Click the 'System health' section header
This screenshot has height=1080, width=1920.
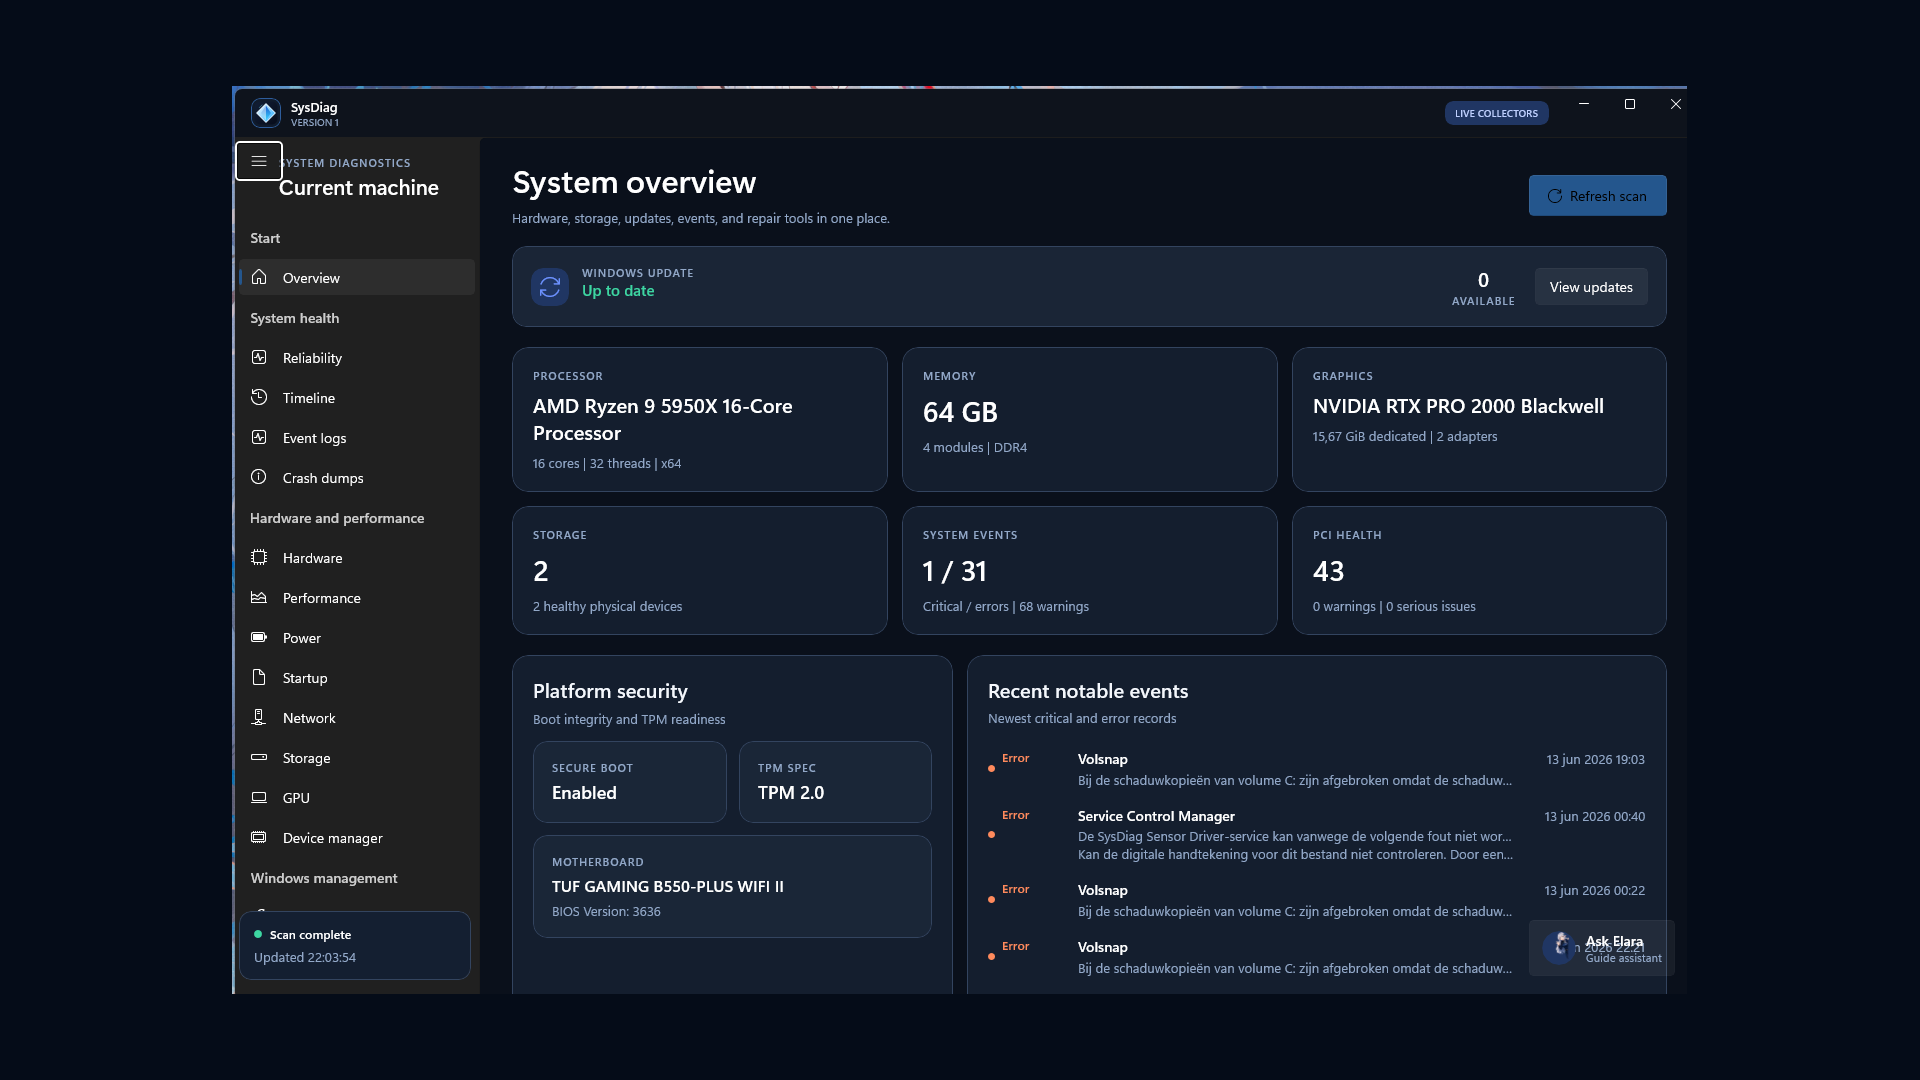(x=294, y=318)
